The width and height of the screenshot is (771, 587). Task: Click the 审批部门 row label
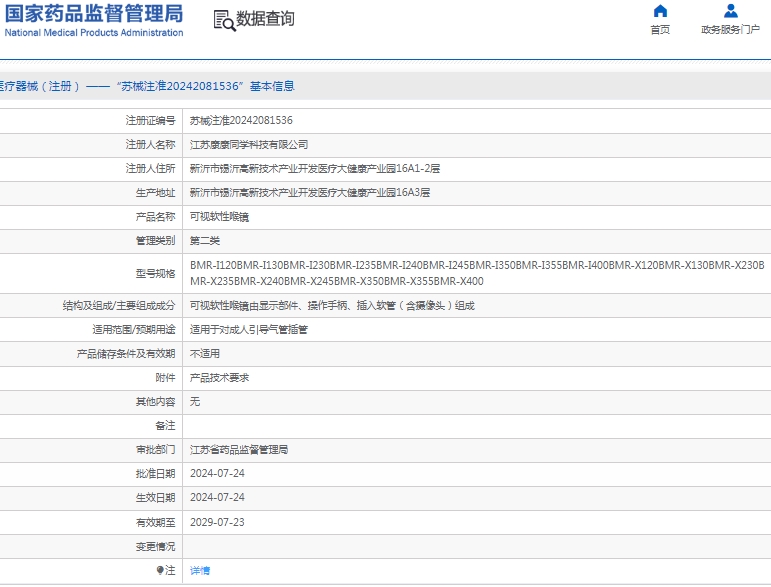[155, 450]
